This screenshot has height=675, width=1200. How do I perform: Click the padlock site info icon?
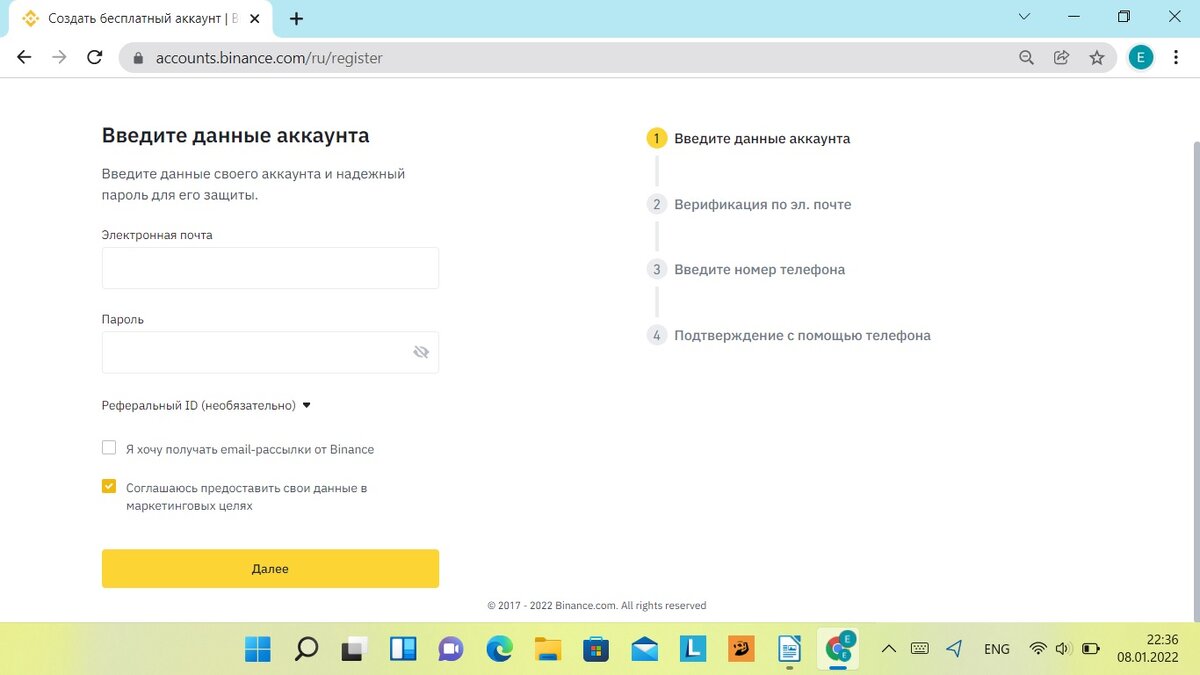[x=138, y=58]
